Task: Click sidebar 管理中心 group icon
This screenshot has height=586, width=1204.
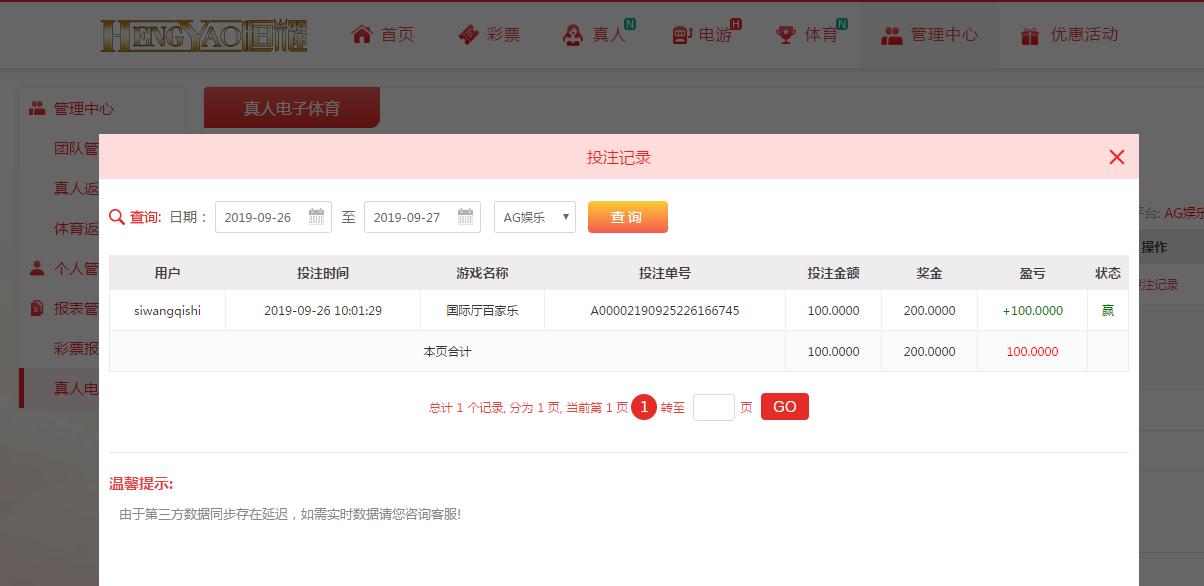Action: [x=37, y=108]
